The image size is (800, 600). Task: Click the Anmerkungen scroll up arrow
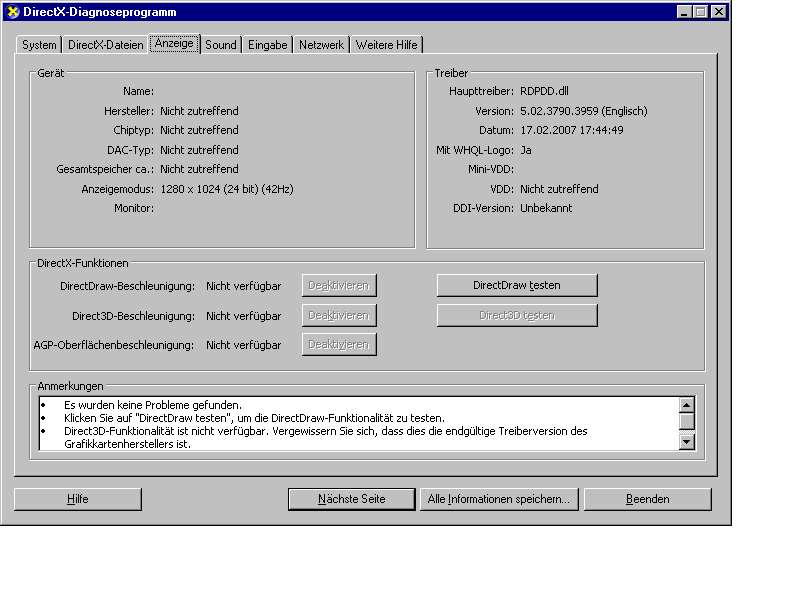[687, 405]
